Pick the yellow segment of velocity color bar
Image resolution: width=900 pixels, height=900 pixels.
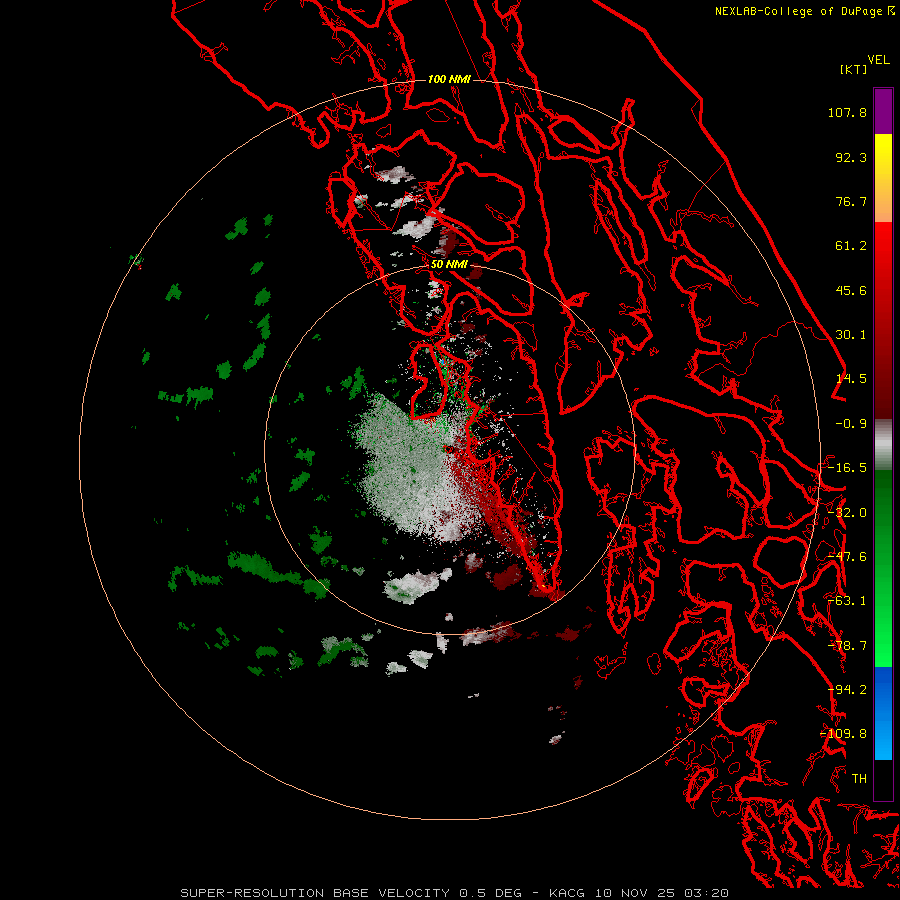pyautogui.click(x=883, y=155)
